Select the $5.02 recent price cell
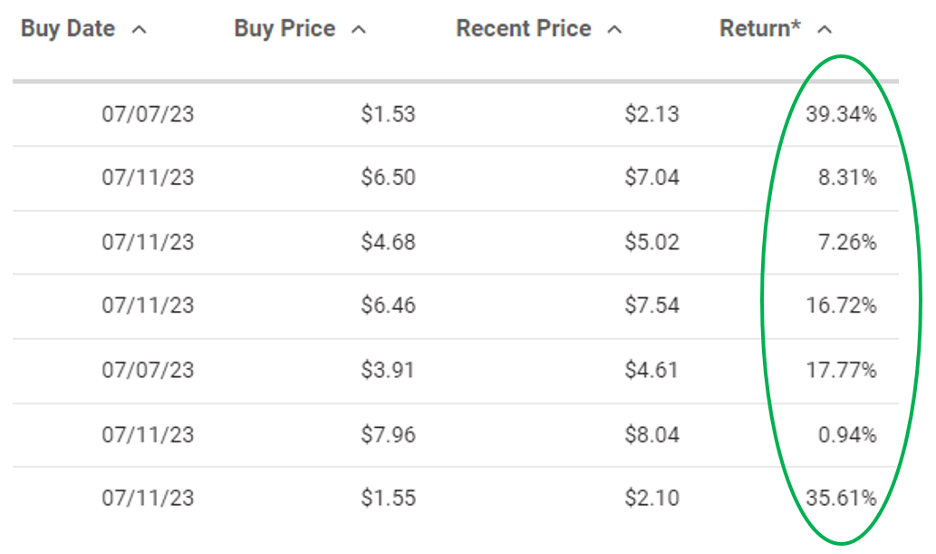 click(651, 242)
